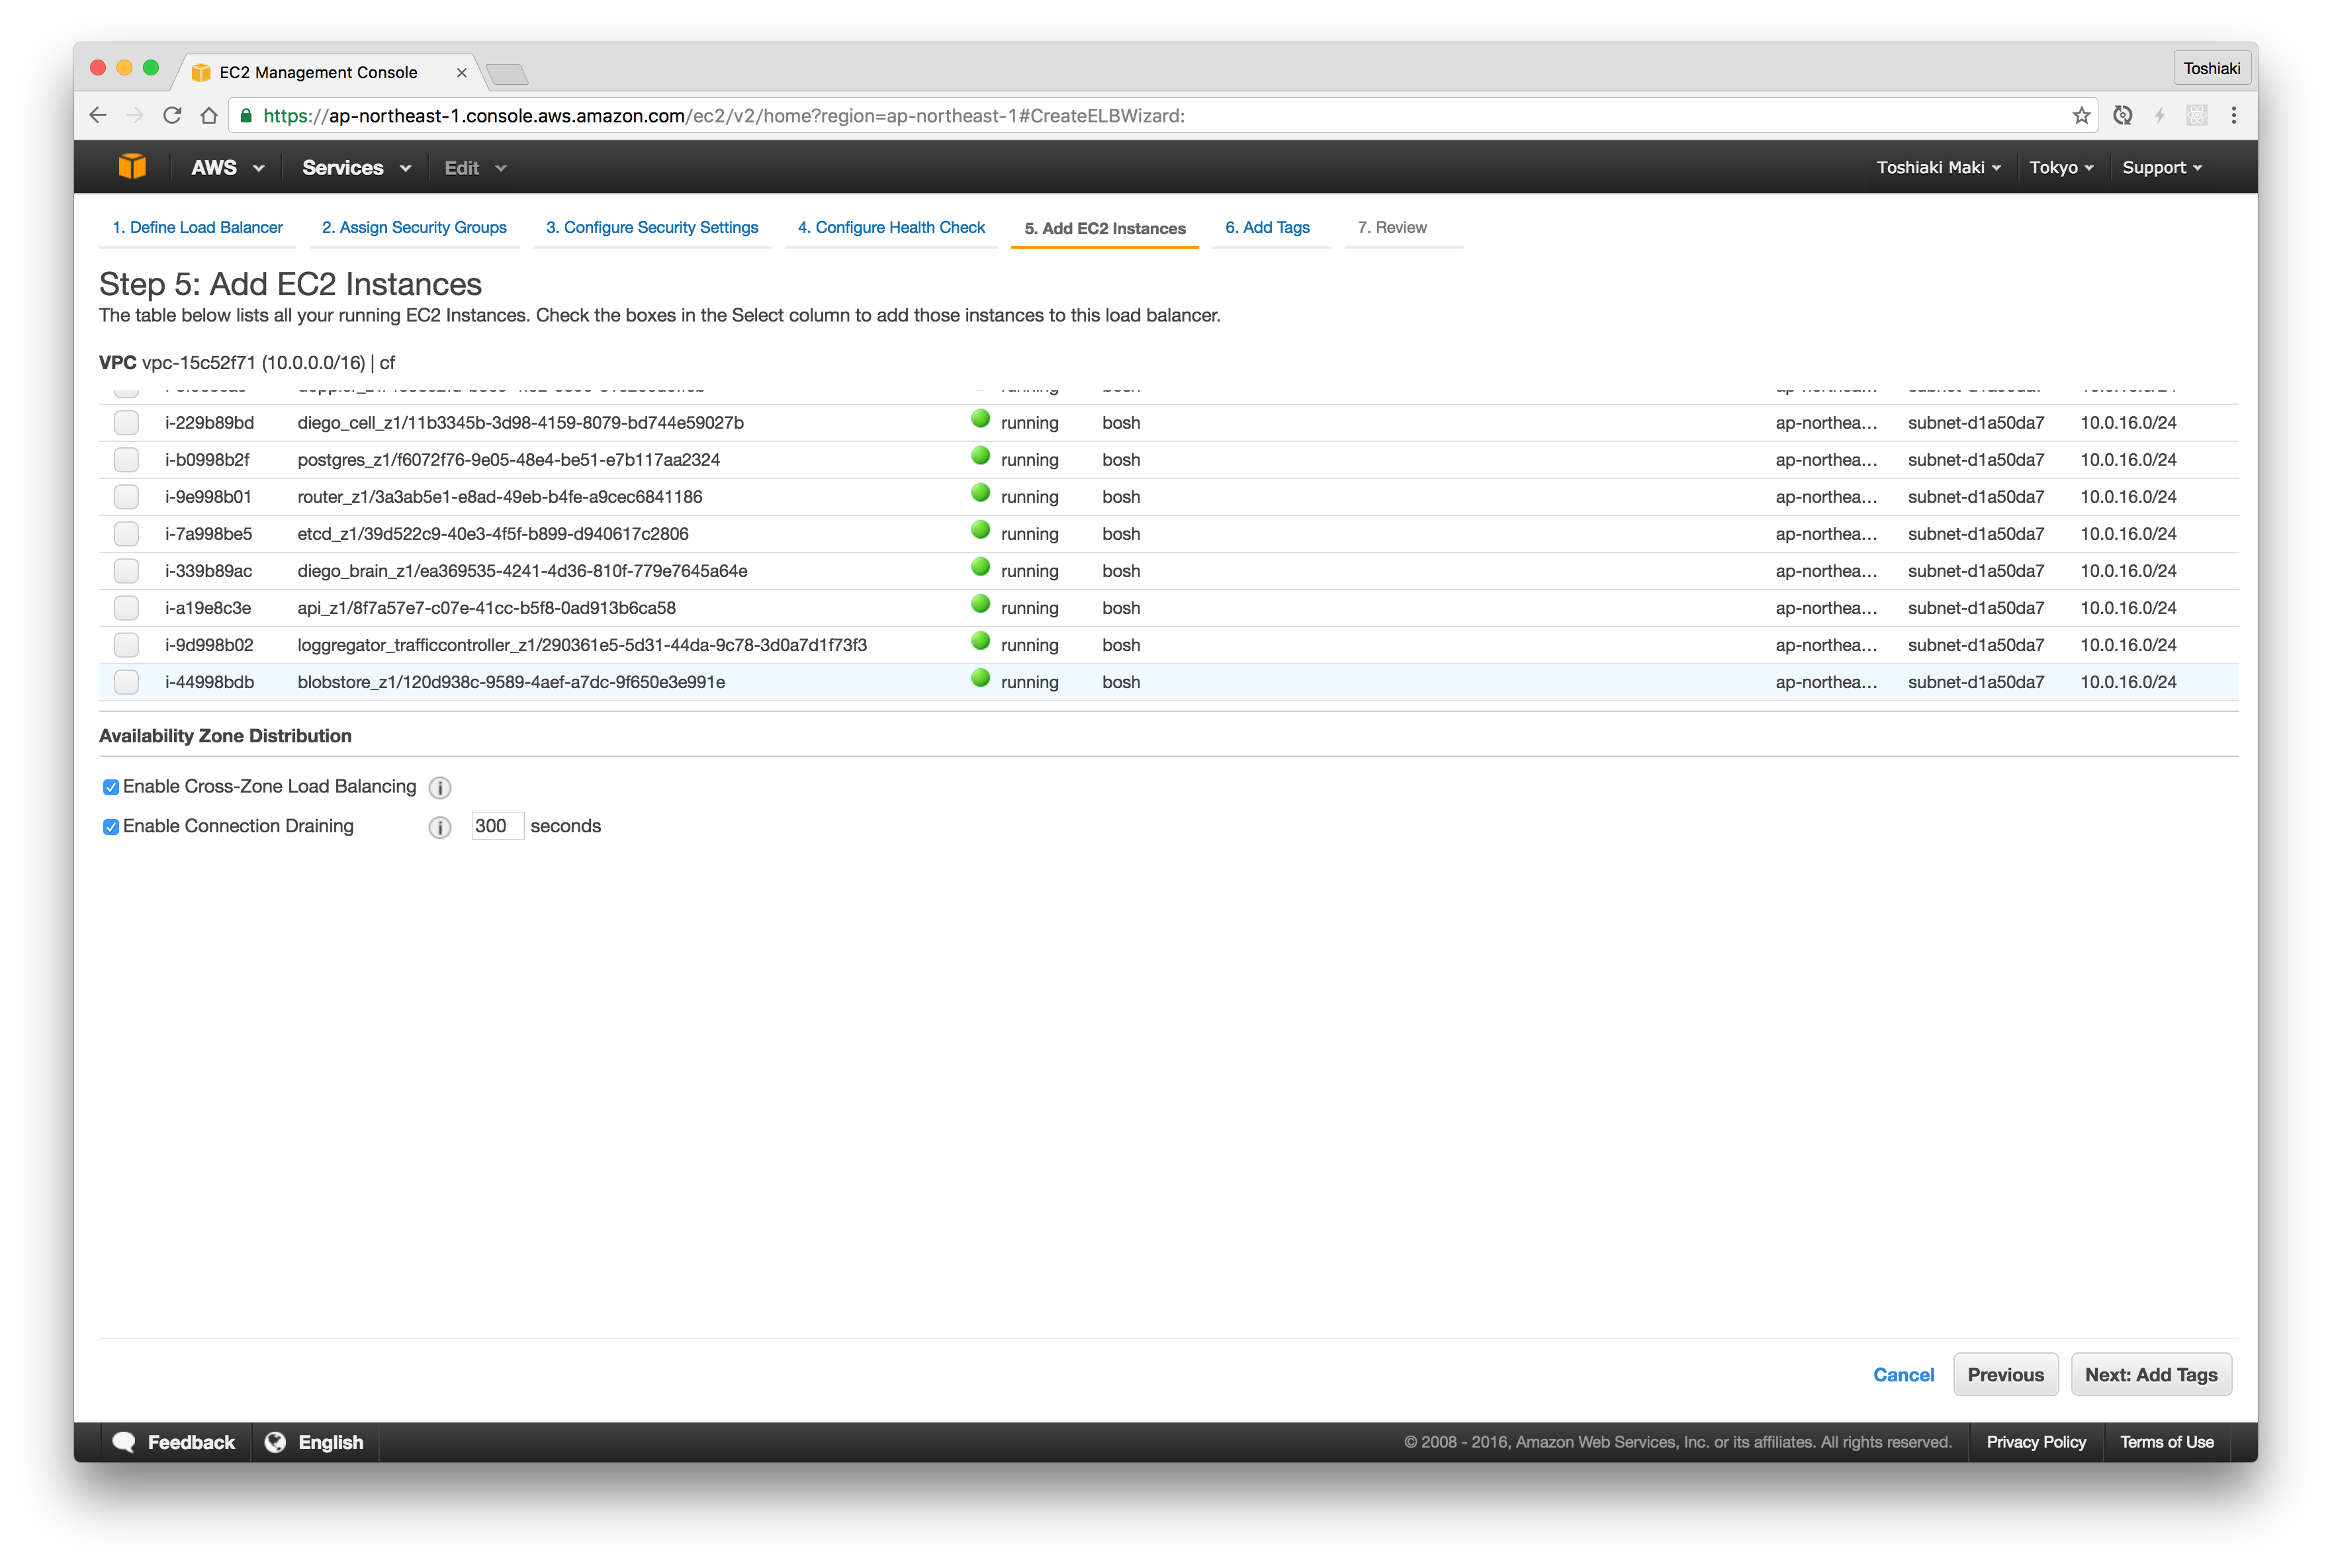This screenshot has height=1568, width=2332.
Task: Click 10.0.16.0/24 in the postgres_z1 row
Action: (2127, 459)
